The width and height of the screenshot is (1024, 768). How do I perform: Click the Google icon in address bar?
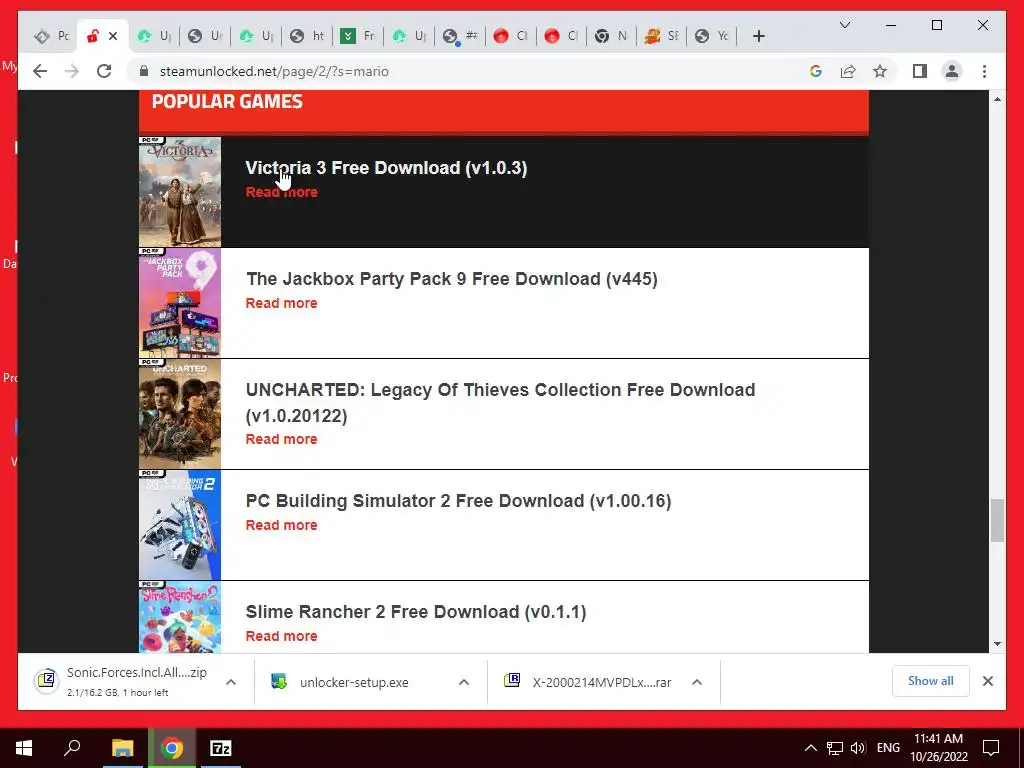[816, 71]
